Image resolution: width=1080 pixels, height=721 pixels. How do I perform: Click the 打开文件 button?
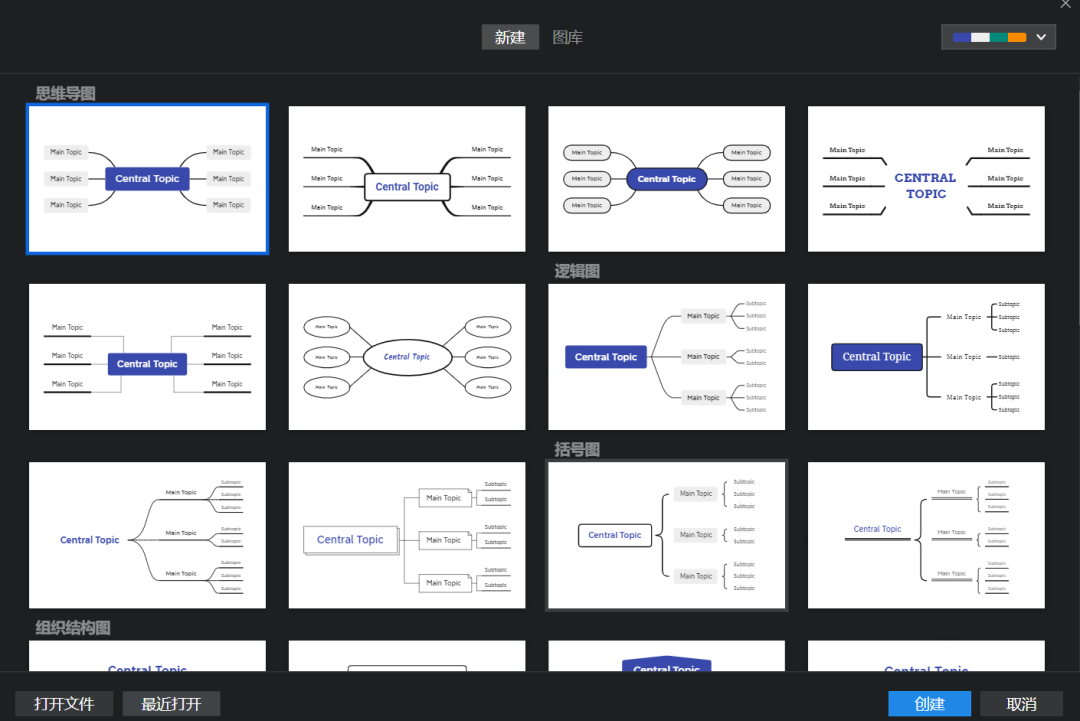coord(64,704)
